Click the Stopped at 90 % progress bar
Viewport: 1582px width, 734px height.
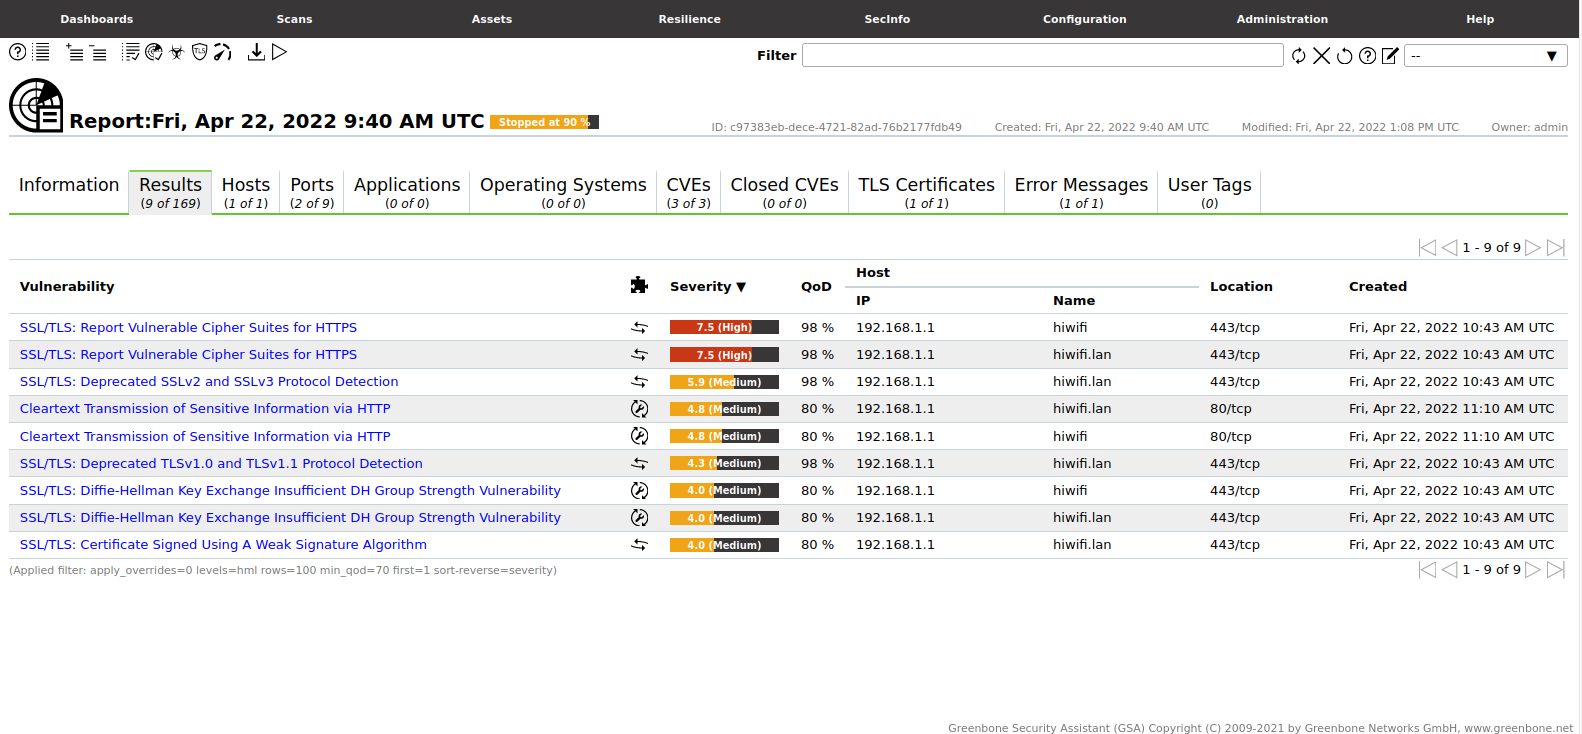(x=544, y=122)
